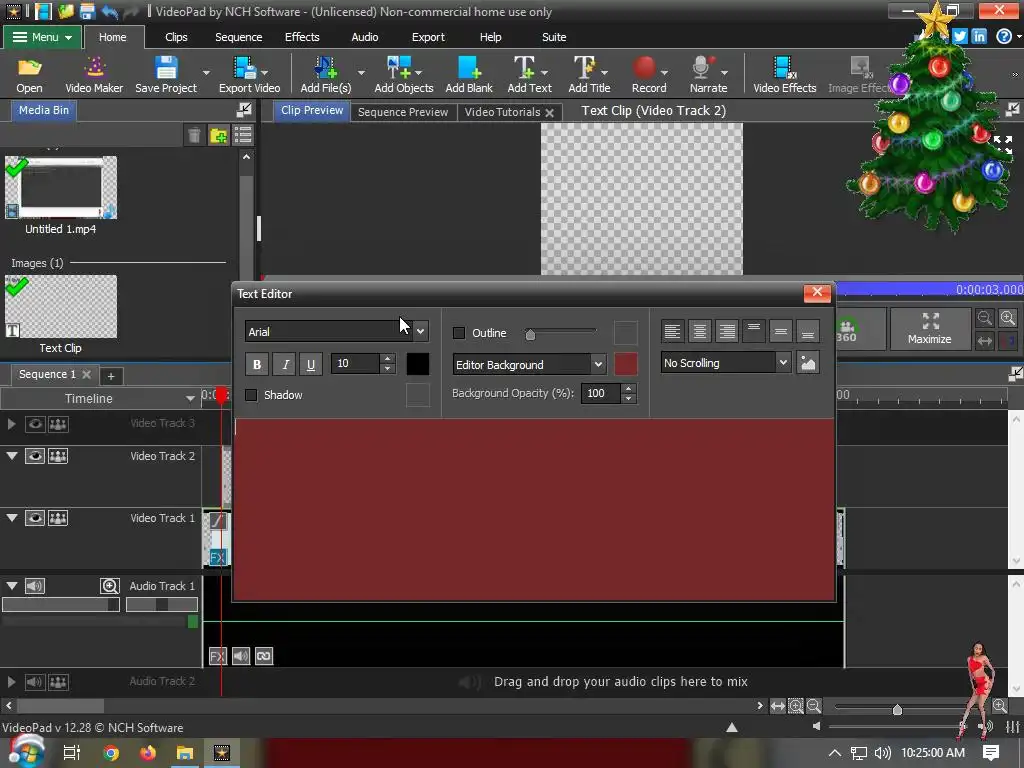Click the Add Blank icon
The height and width of the screenshot is (768, 1024).
point(469,74)
